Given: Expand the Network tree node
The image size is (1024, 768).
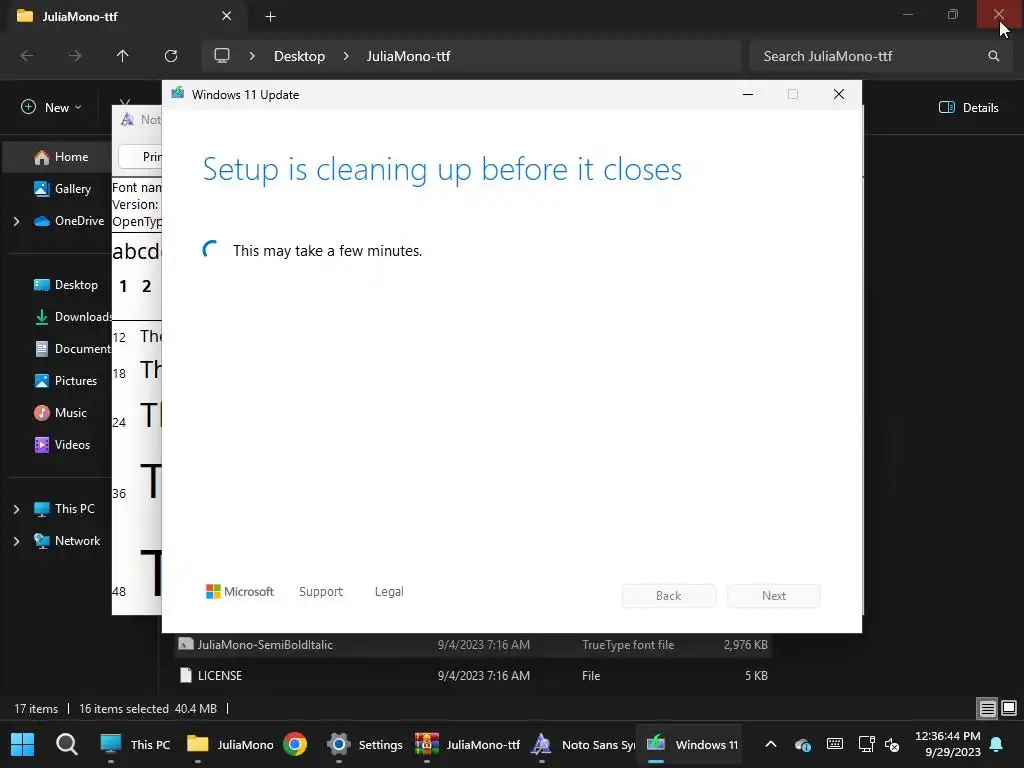Looking at the screenshot, I should click(x=16, y=541).
